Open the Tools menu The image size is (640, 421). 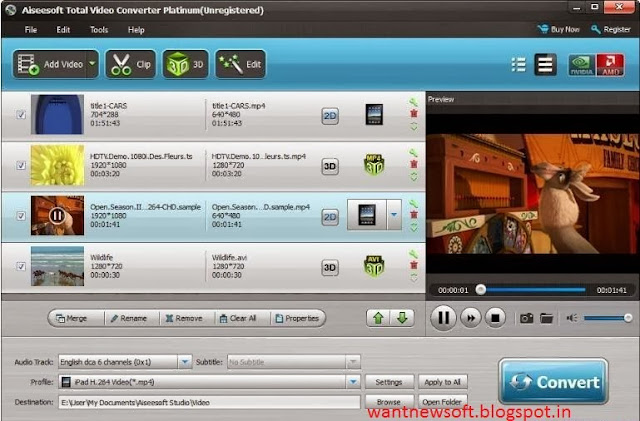(99, 30)
